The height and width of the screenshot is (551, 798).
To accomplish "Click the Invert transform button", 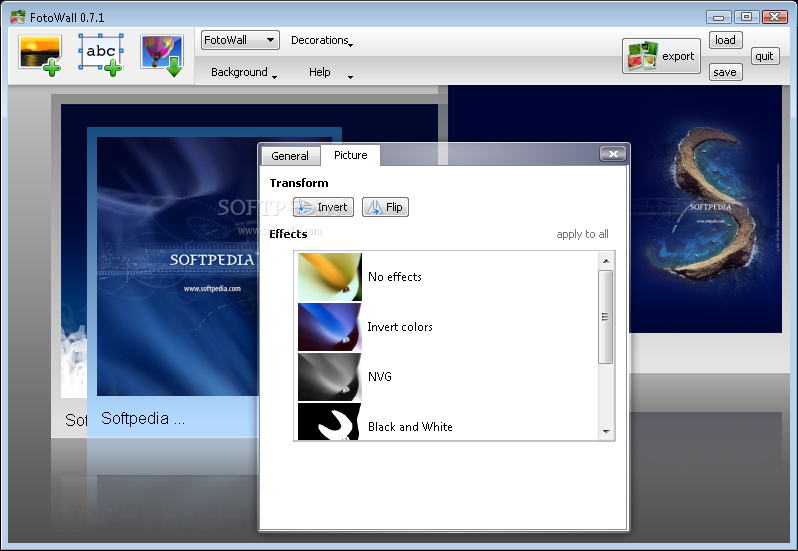I will [323, 207].
